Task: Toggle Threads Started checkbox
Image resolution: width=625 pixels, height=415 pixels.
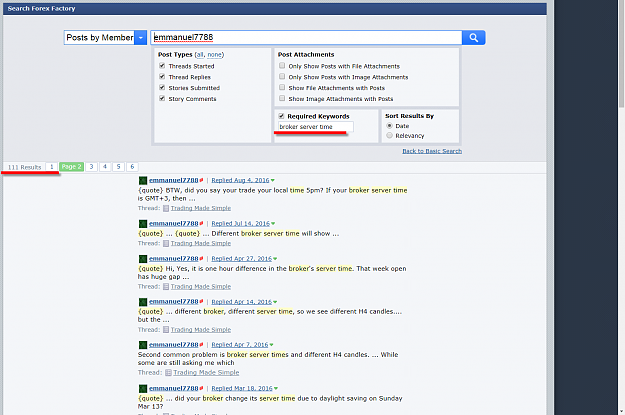Action: point(162,66)
